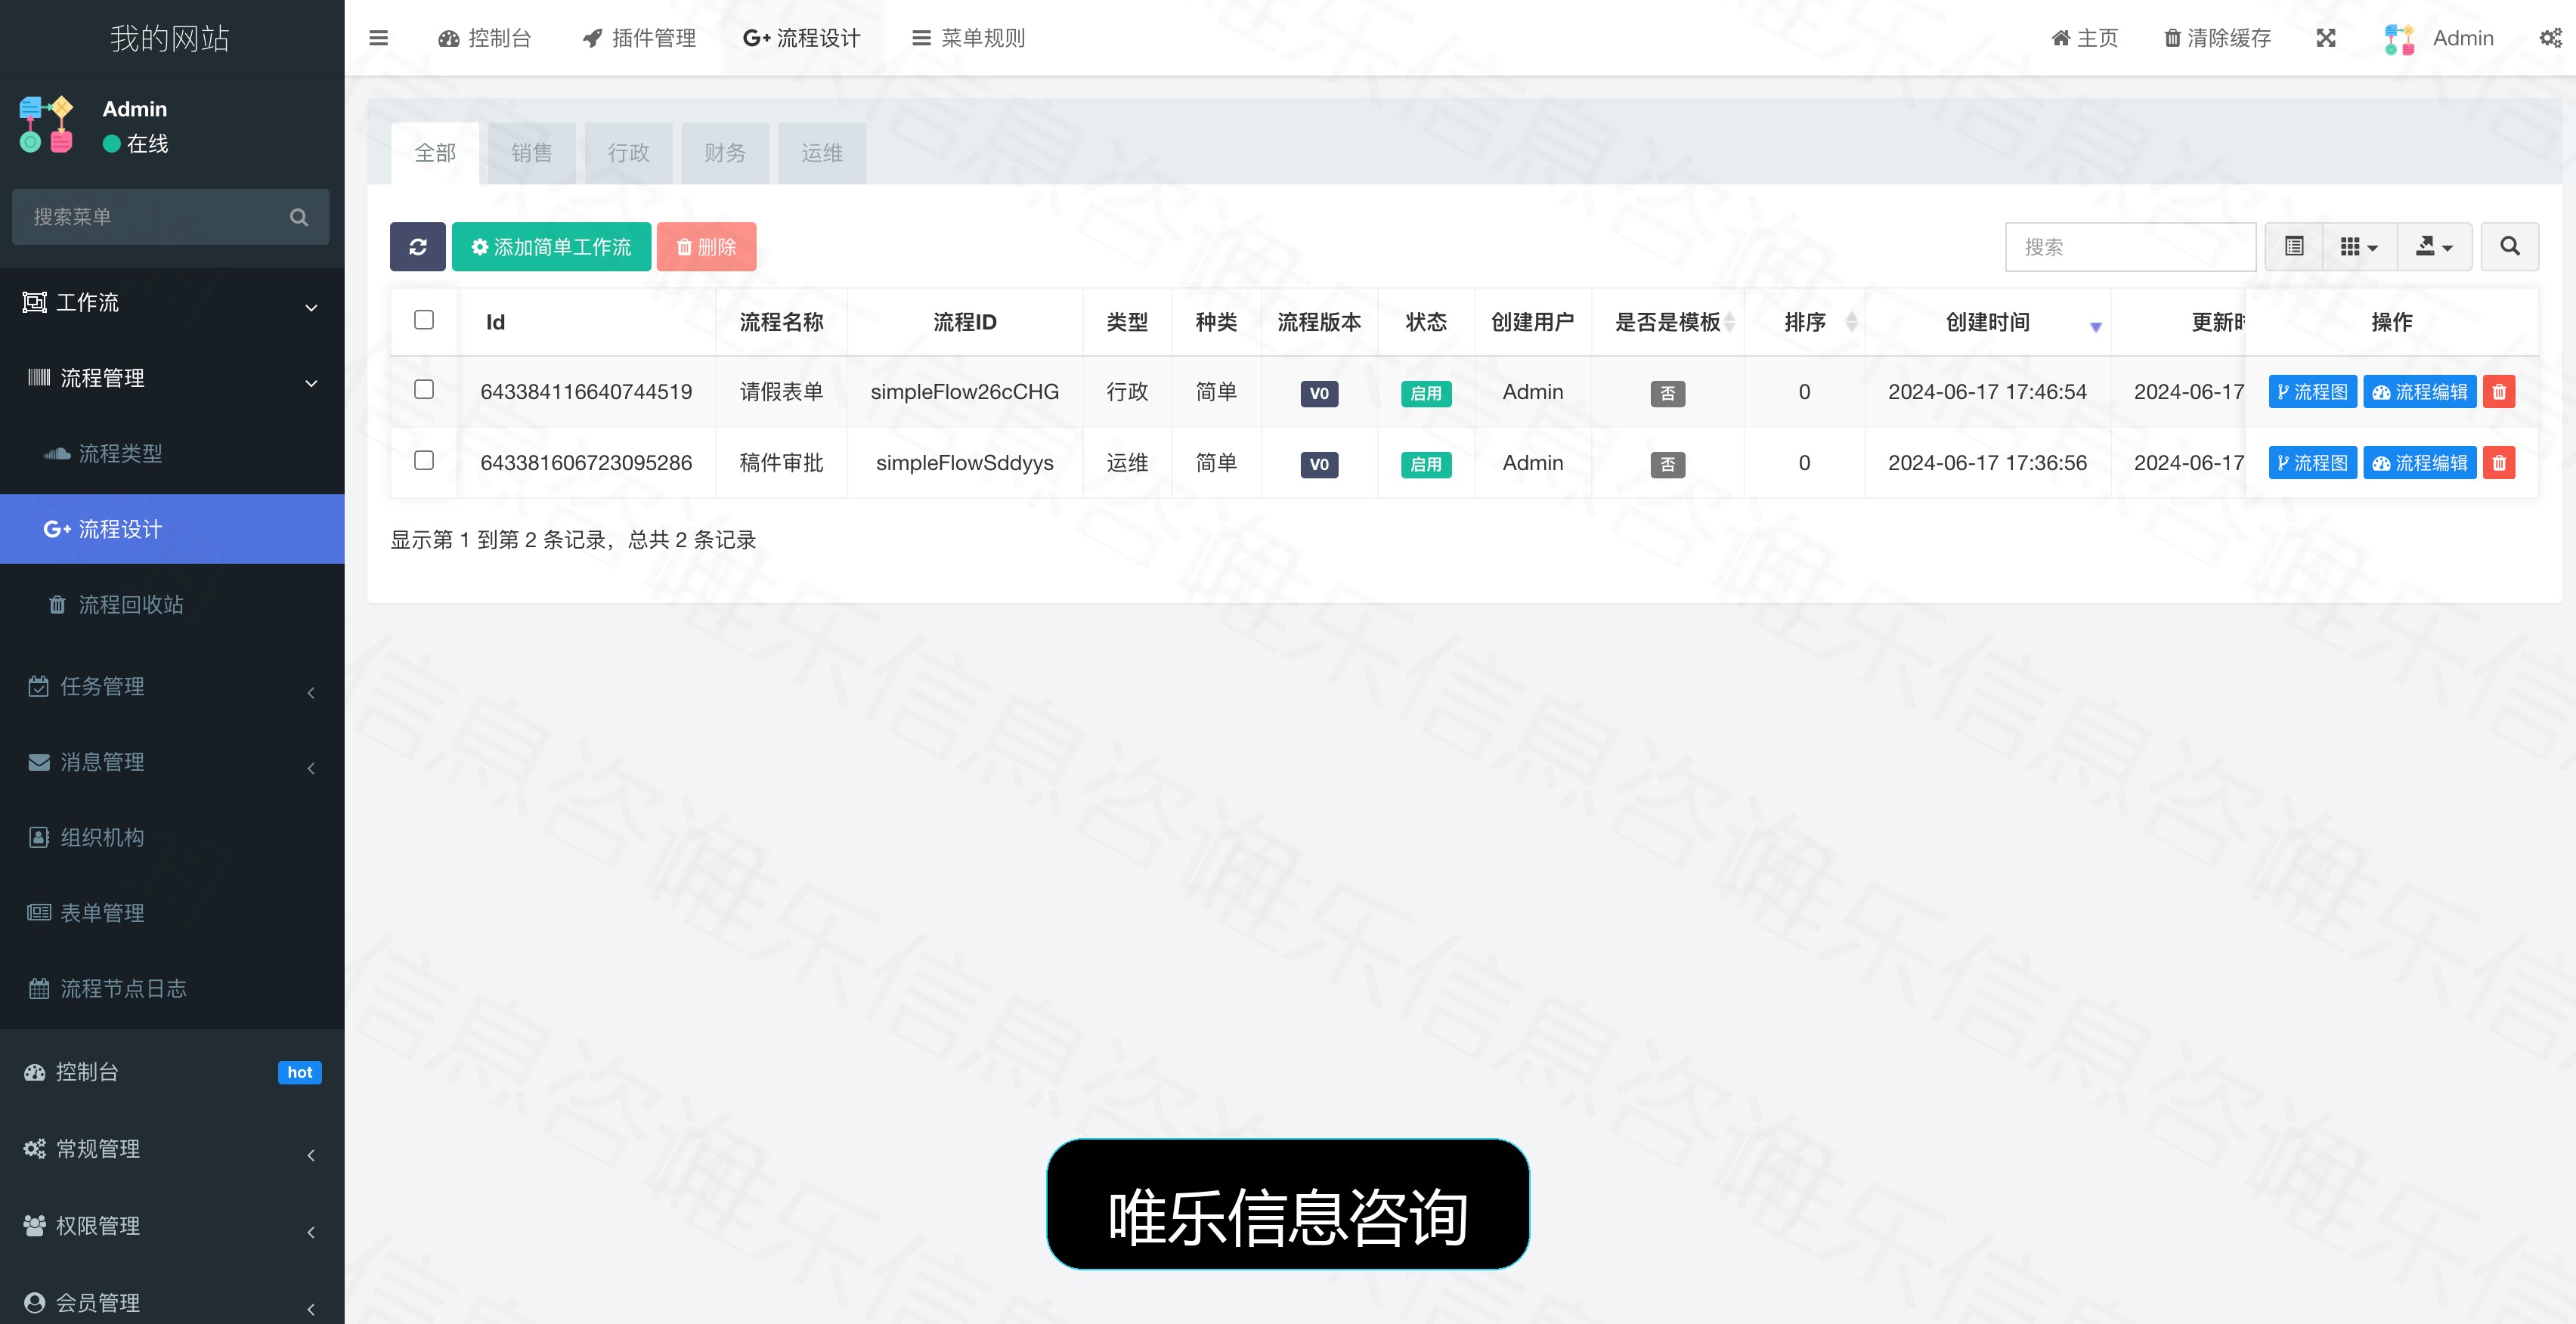Open the columns visibility dropdown

click(x=2359, y=246)
